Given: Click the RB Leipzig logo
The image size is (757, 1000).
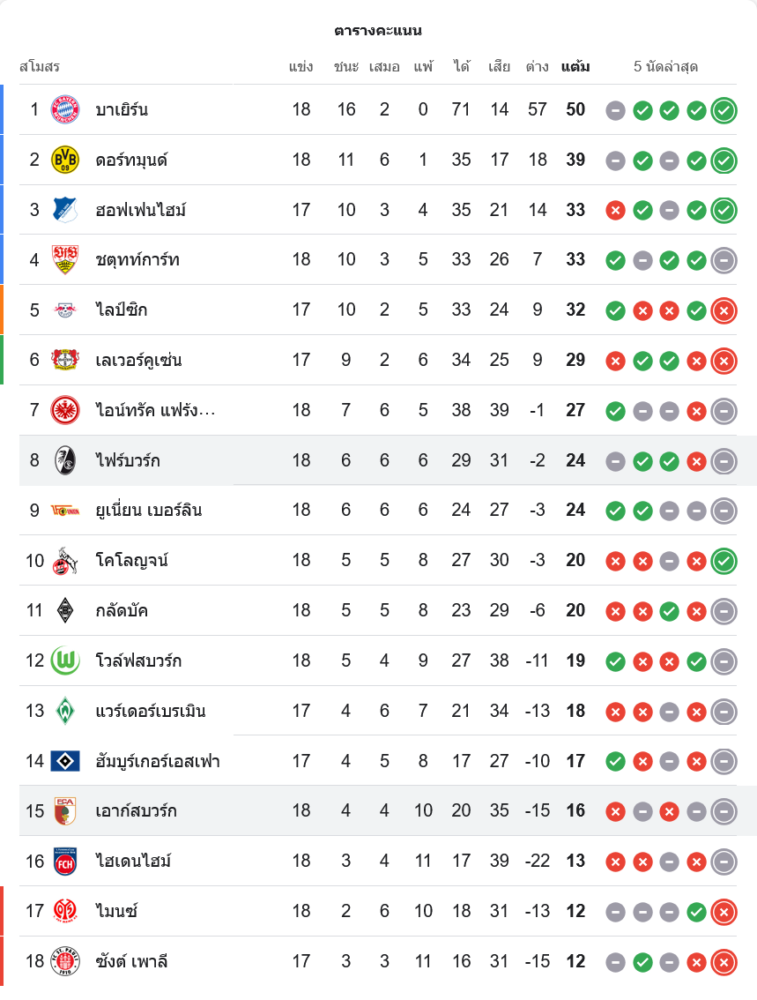Looking at the screenshot, I should (65, 310).
